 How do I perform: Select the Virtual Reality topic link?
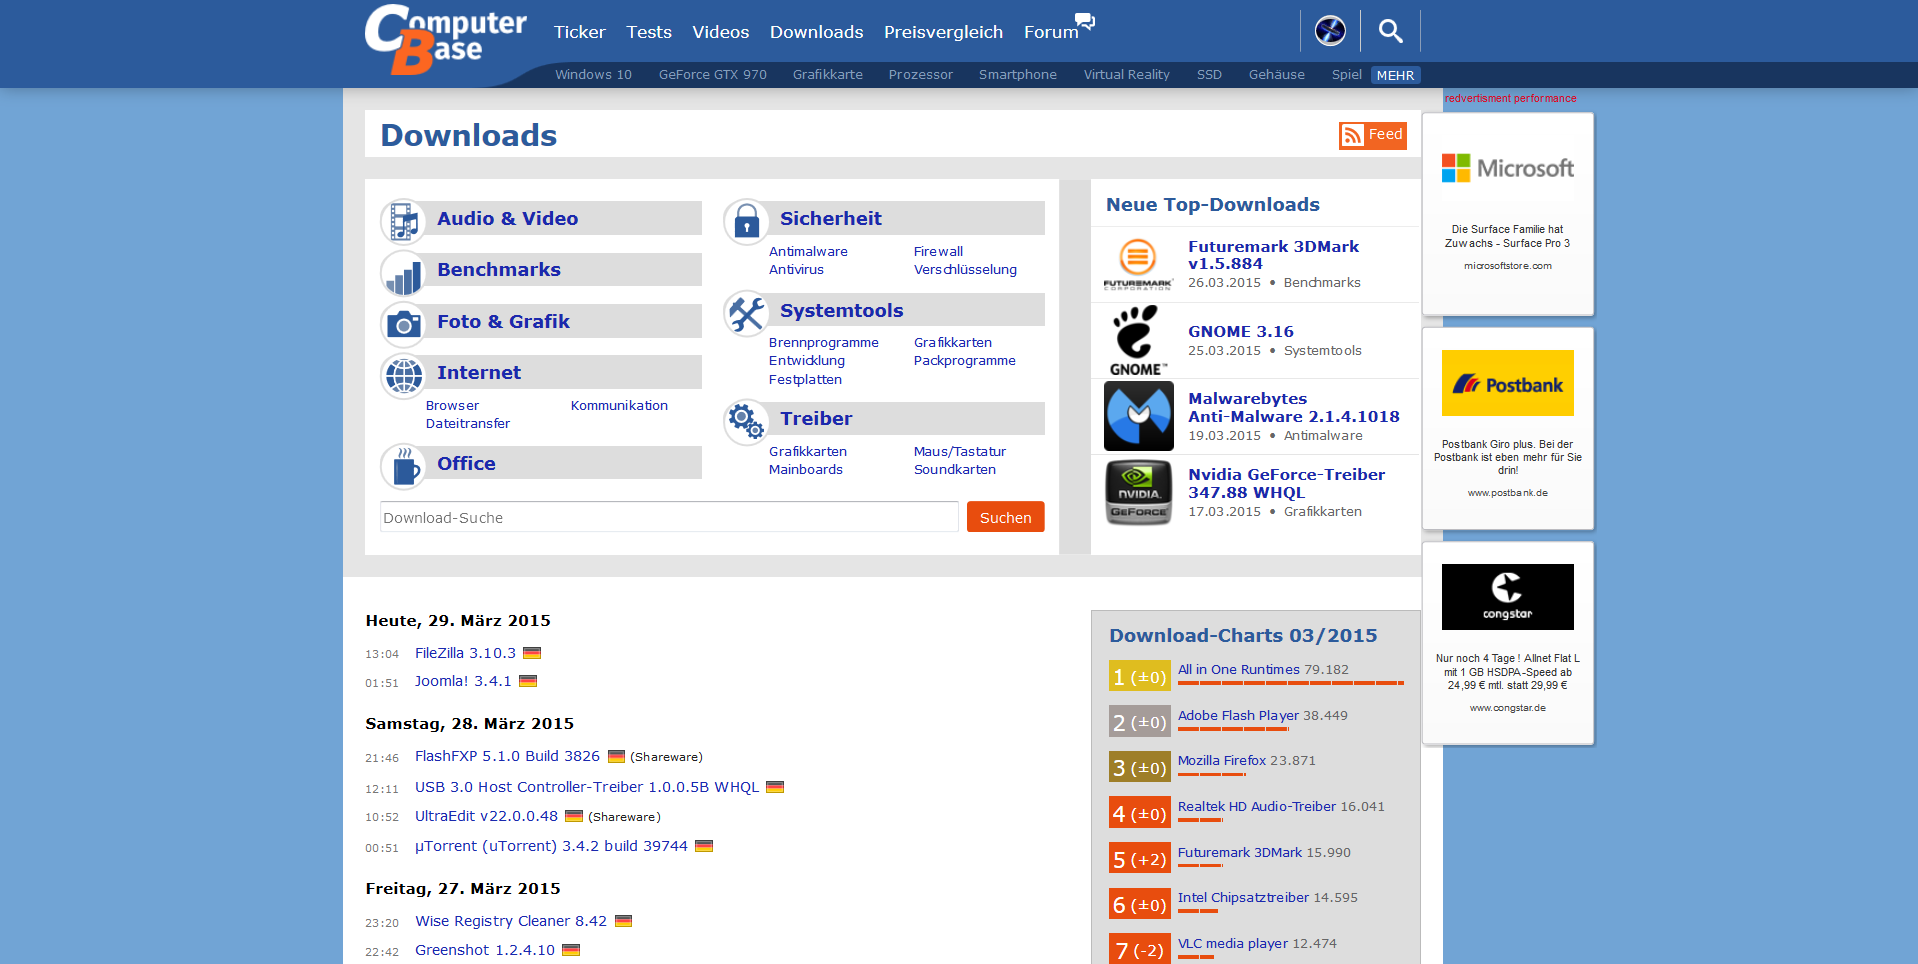coord(1127,75)
